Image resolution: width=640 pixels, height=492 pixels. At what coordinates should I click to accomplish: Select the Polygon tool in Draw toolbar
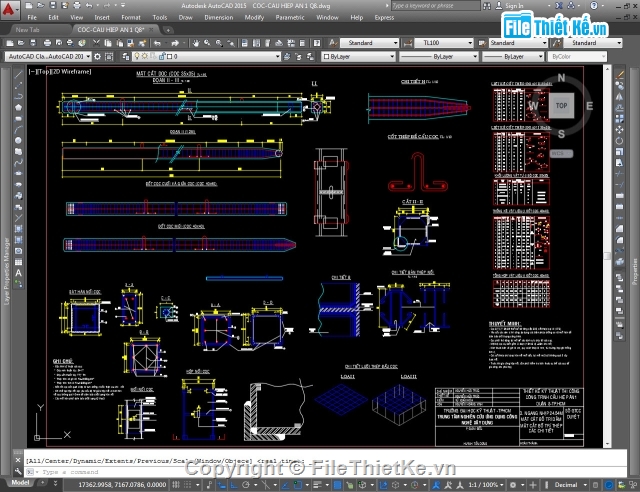(18, 107)
